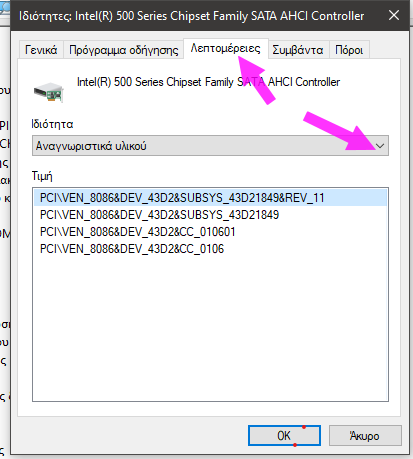Cancel with the Άκυρο button
The height and width of the screenshot is (459, 413).
tap(365, 435)
